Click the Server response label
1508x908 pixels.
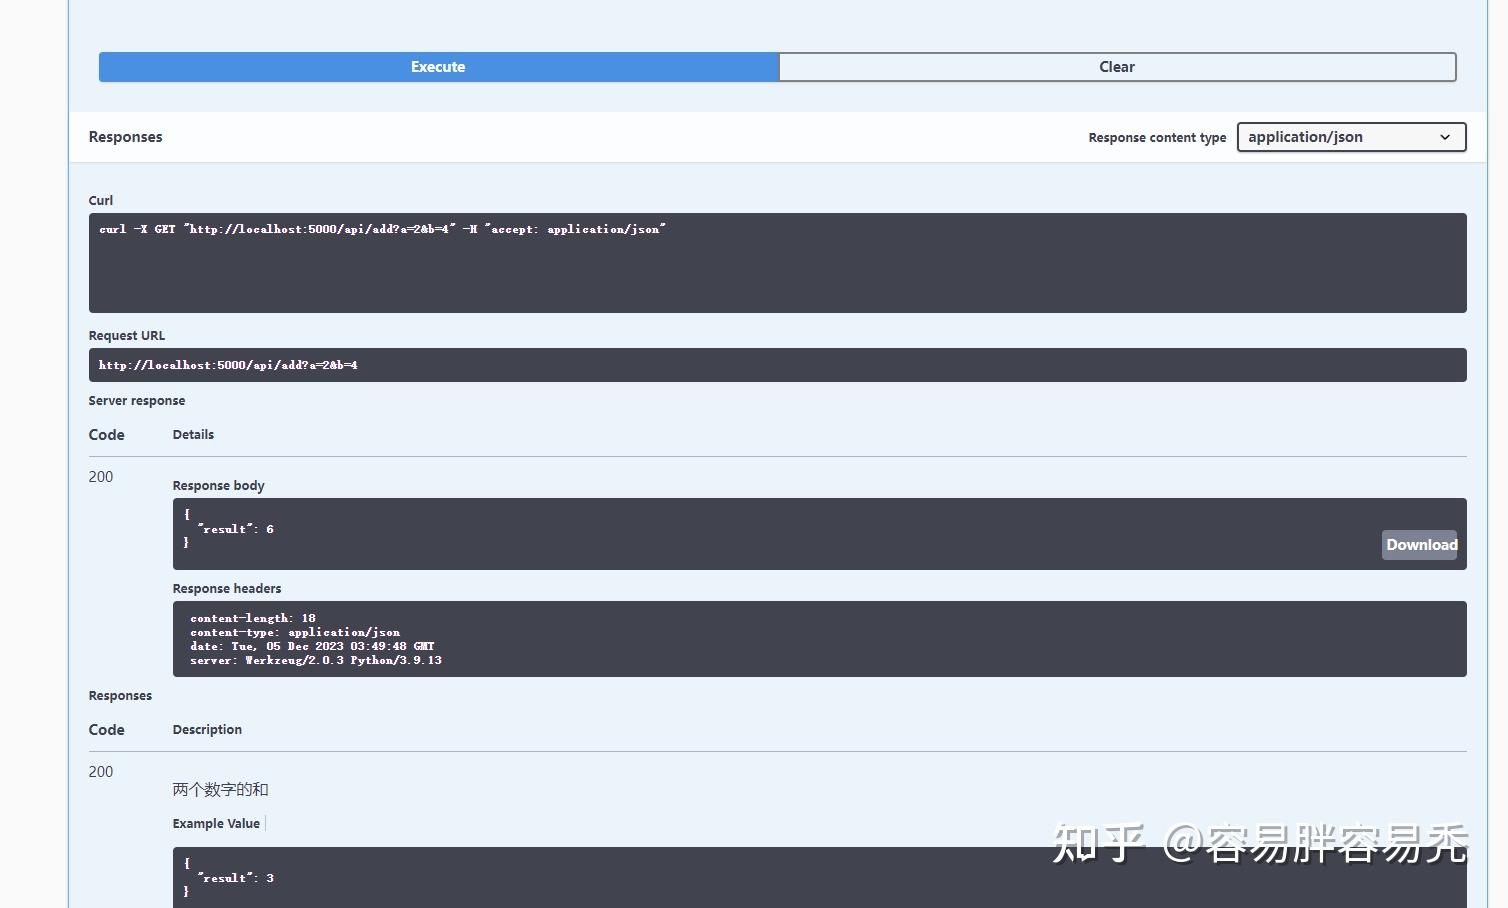click(137, 400)
